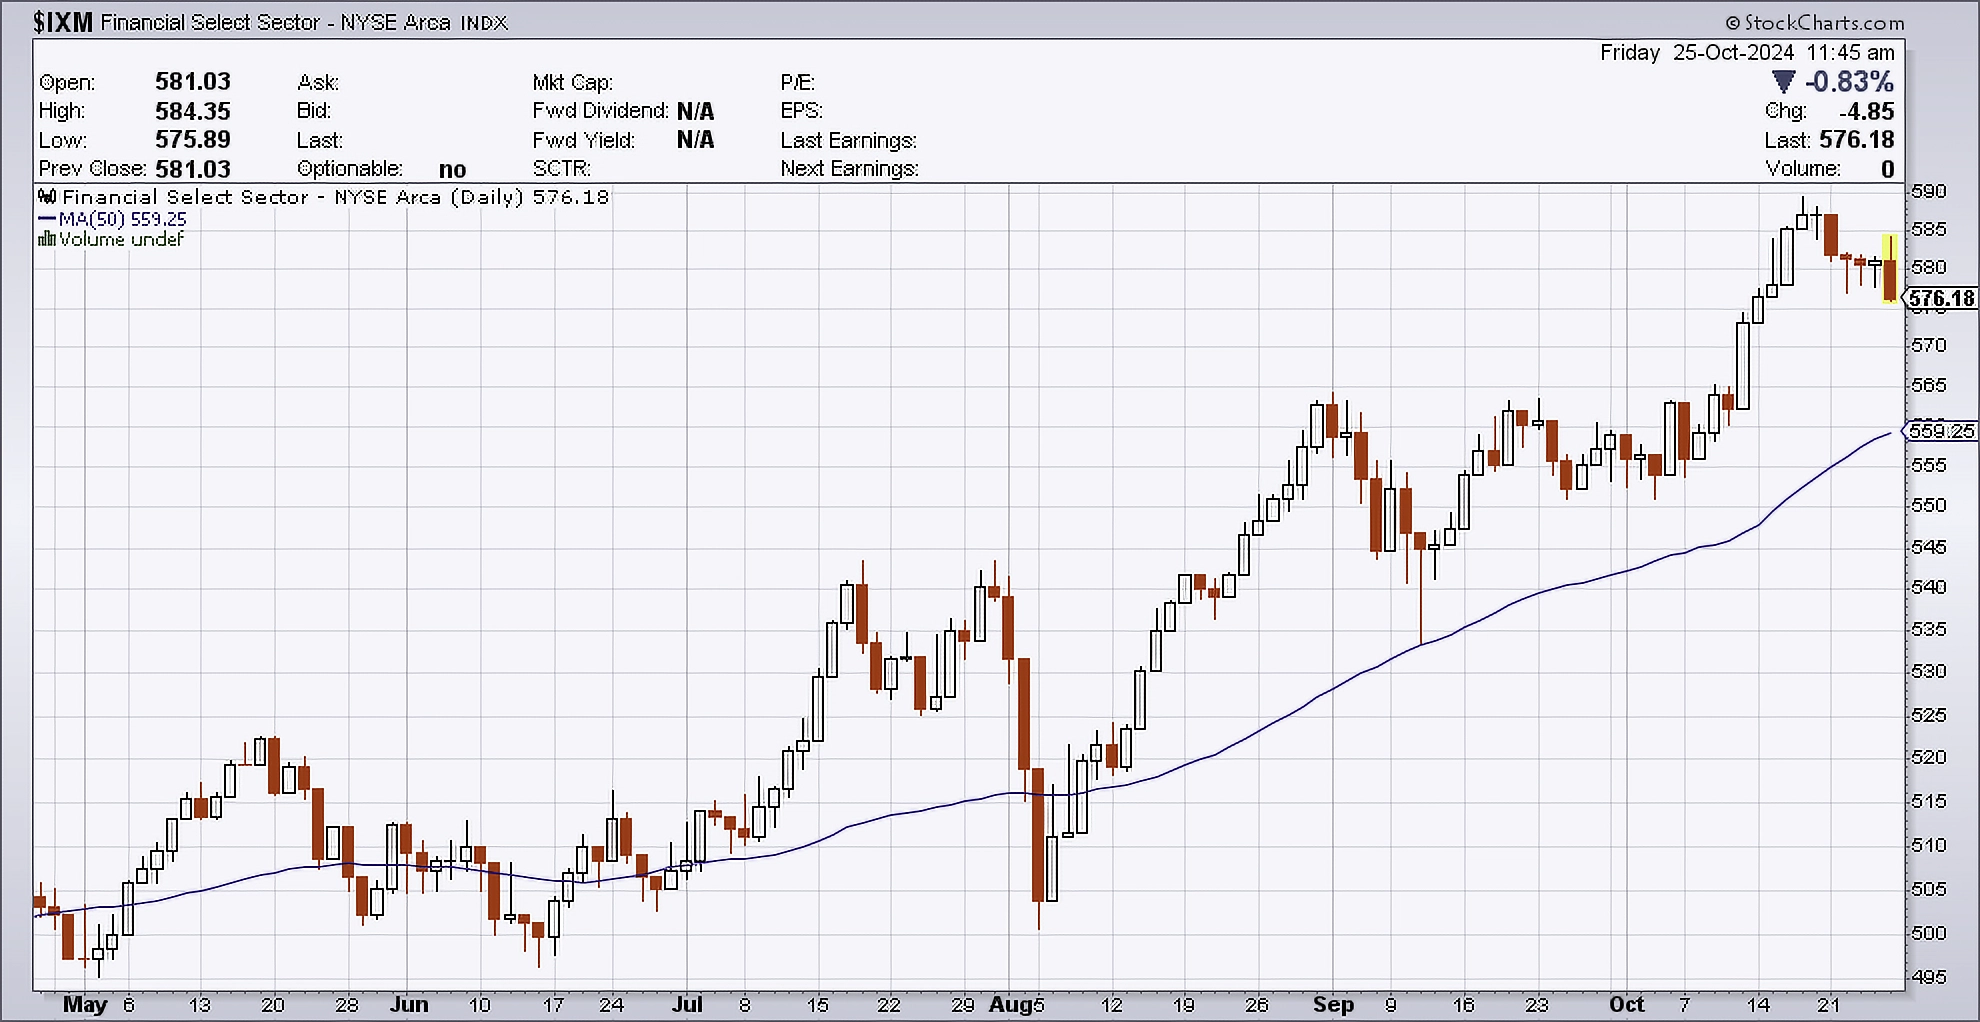The image size is (1980, 1022).
Task: Click the Open value 581.03
Action: [192, 81]
